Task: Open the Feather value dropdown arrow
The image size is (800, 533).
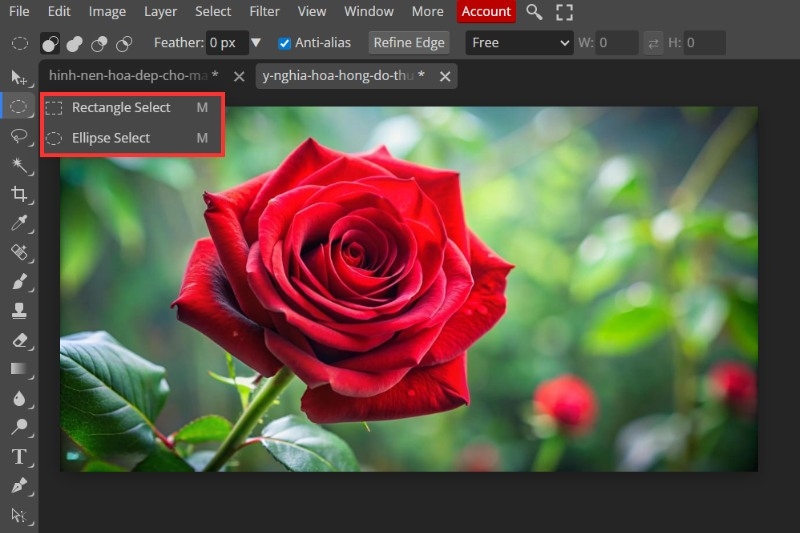Action: click(256, 43)
